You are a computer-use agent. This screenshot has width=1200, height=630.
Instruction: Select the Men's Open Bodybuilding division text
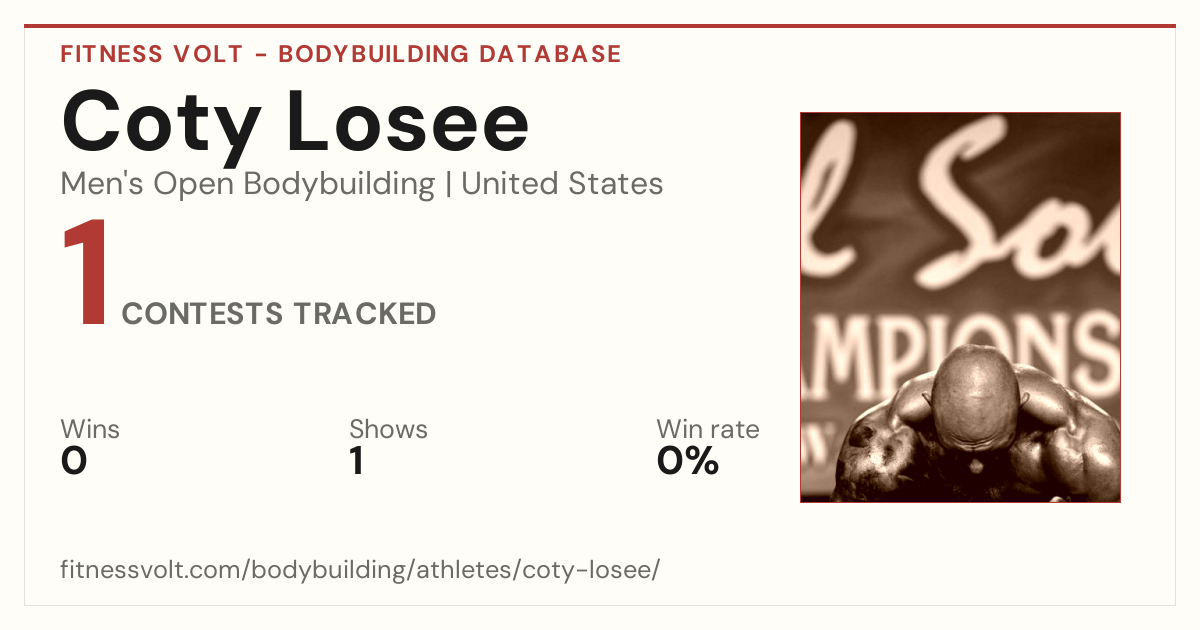click(x=248, y=184)
